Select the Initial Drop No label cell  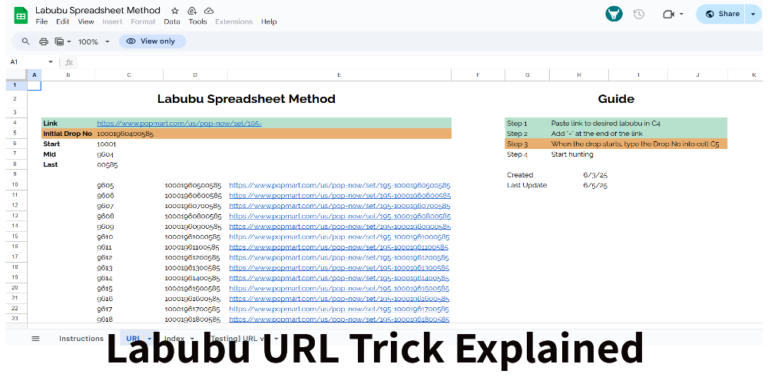click(68, 134)
